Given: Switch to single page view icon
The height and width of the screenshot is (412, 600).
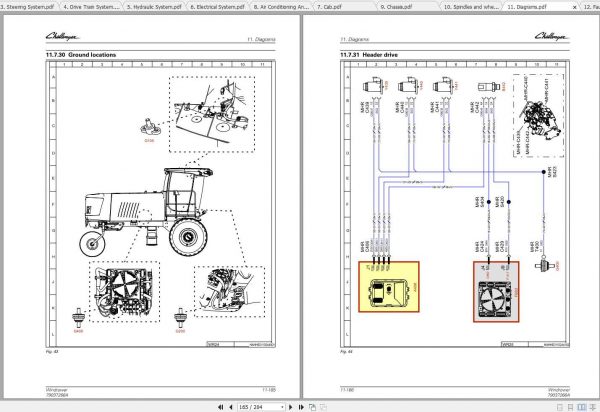Looking at the screenshot, I should tap(560, 407).
